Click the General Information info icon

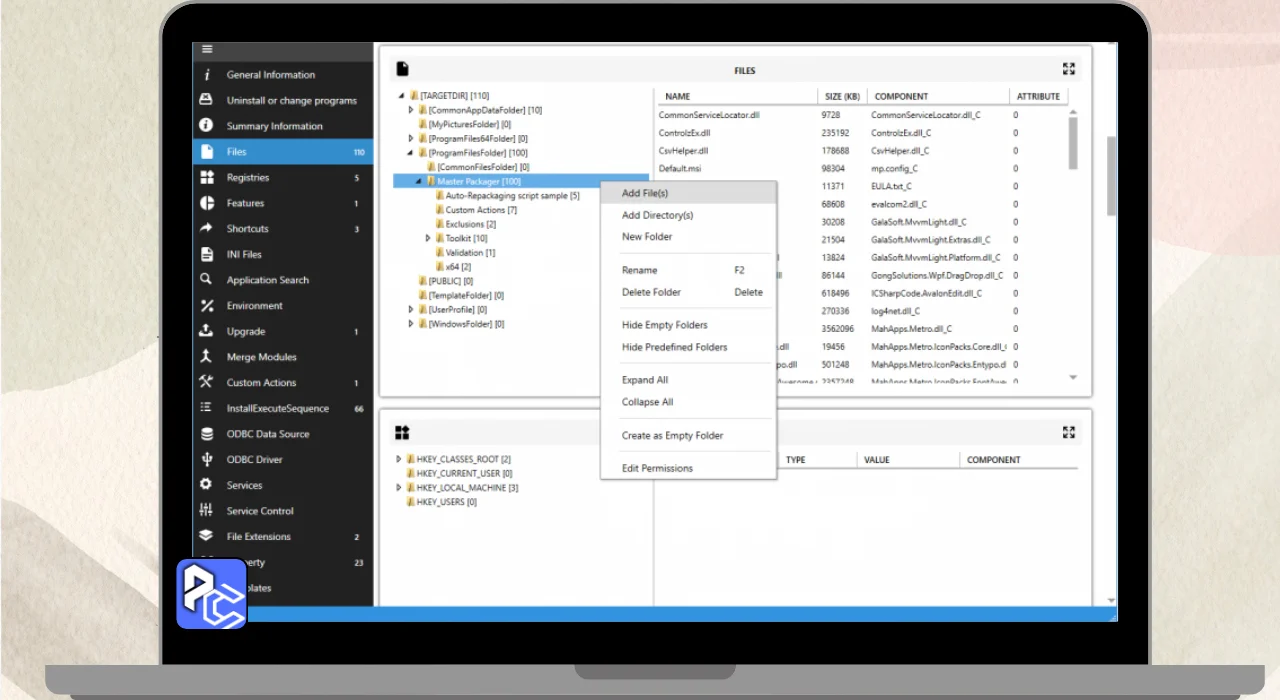coord(207,75)
